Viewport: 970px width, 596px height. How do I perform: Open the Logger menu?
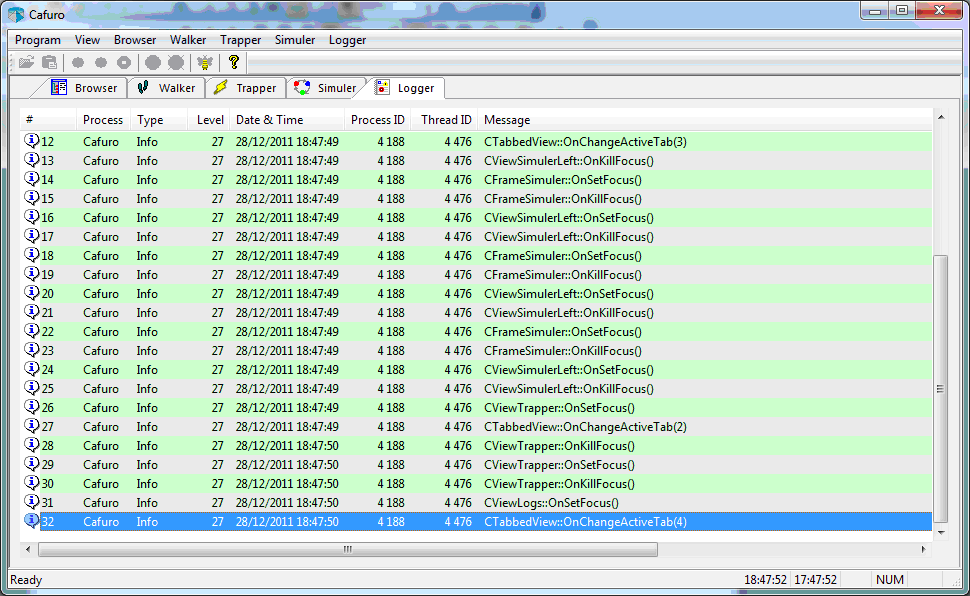(347, 40)
